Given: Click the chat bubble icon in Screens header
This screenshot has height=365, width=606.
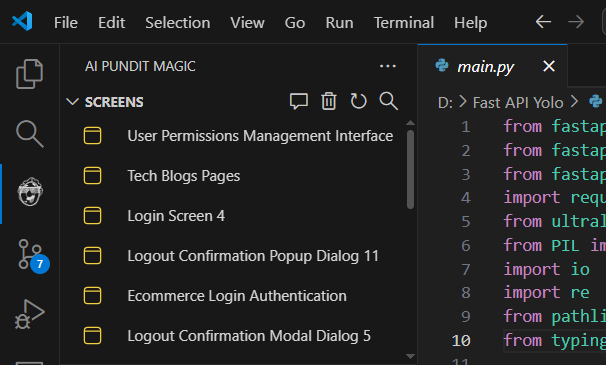Looking at the screenshot, I should [x=299, y=101].
